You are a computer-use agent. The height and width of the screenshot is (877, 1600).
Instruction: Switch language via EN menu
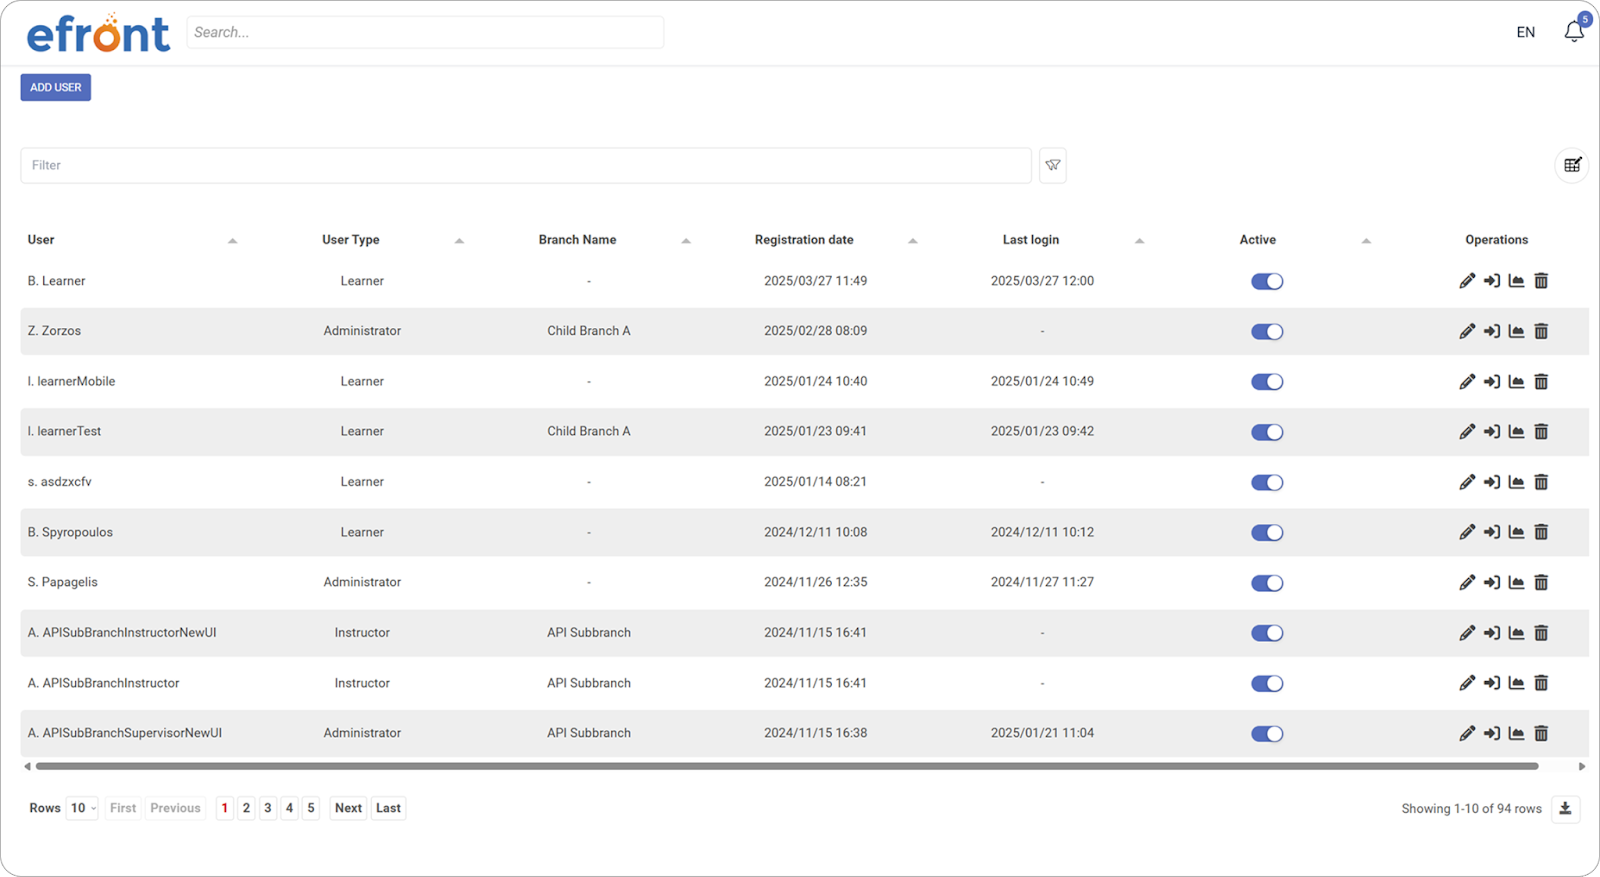tap(1525, 32)
